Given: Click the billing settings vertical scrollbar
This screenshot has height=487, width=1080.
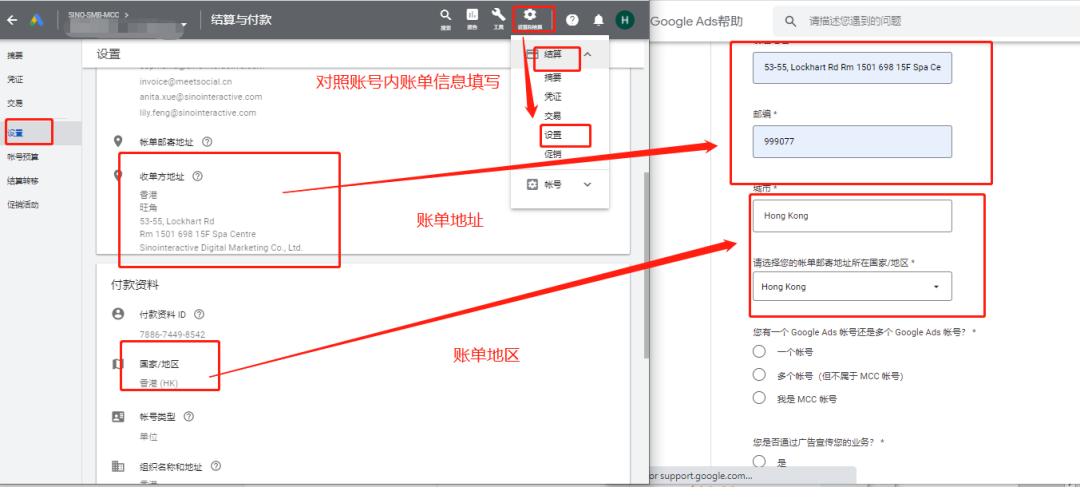Looking at the screenshot, I should [645, 265].
